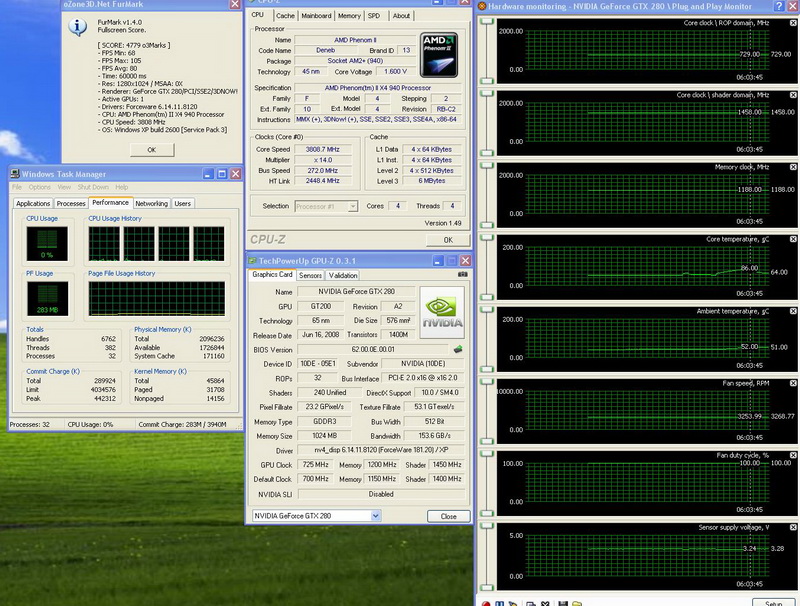Screen dimensions: 800x606
Task: Close the Ambient temperature graph panel
Action: click(x=793, y=311)
